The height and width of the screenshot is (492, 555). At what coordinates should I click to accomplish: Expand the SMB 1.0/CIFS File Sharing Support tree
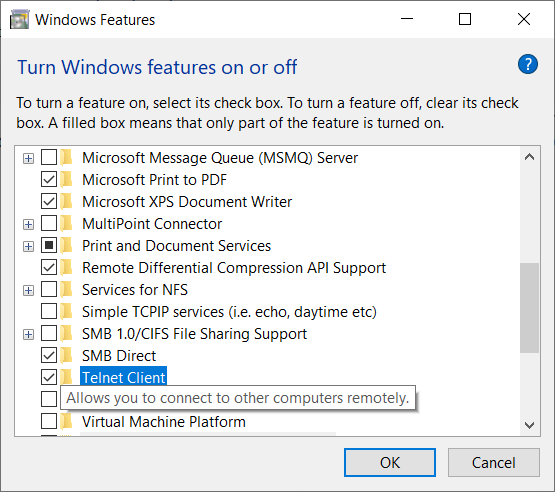(28, 334)
